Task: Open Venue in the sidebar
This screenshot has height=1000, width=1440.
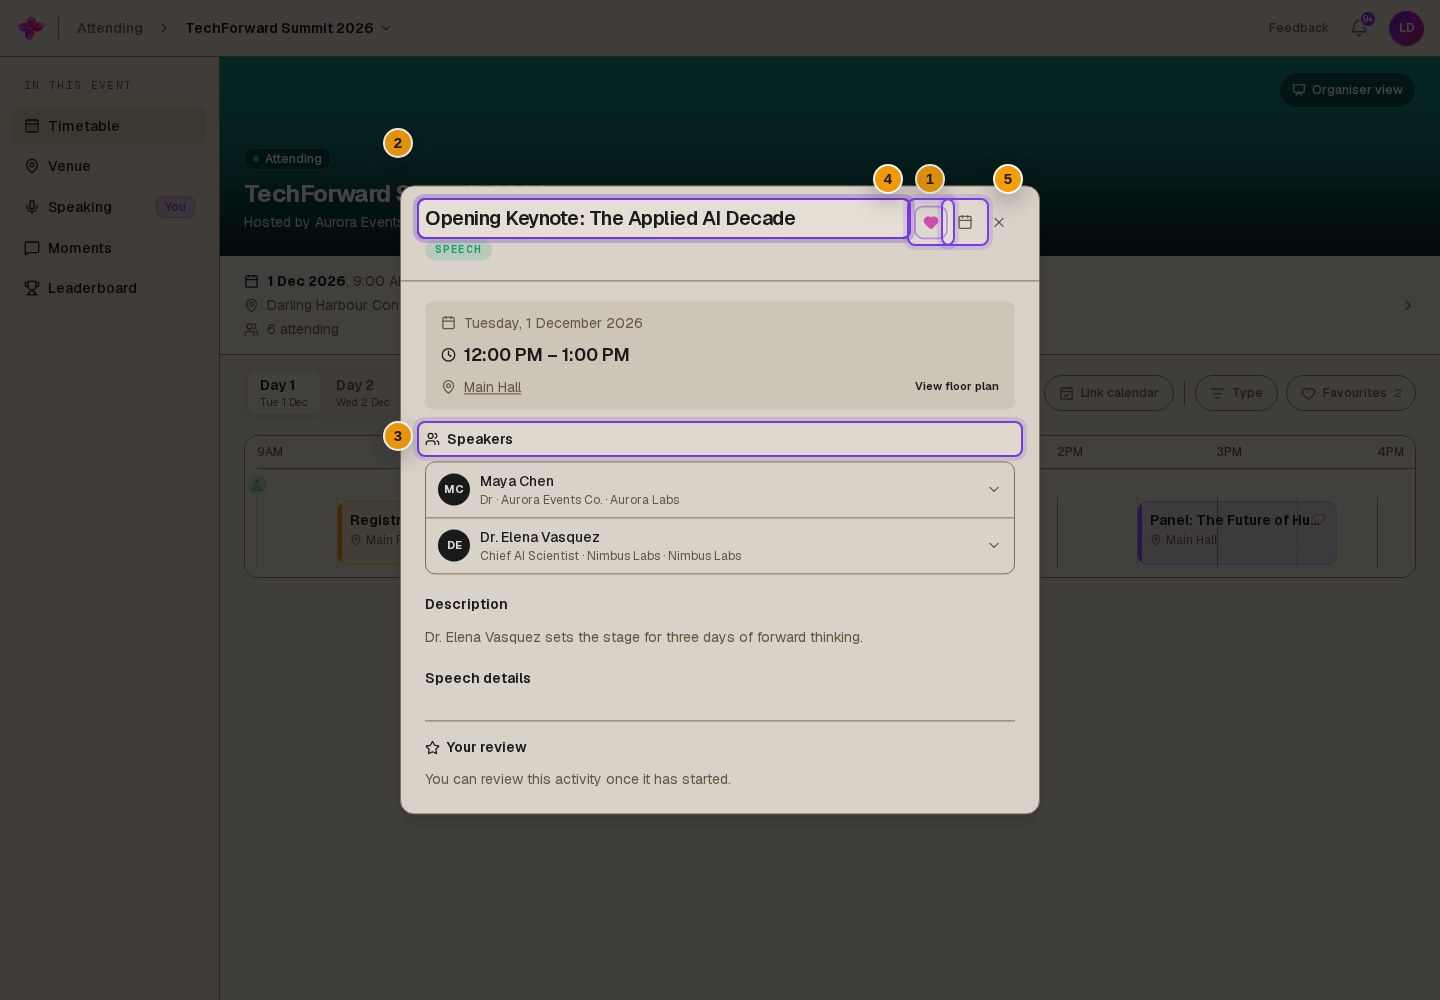Action: click(x=110, y=166)
